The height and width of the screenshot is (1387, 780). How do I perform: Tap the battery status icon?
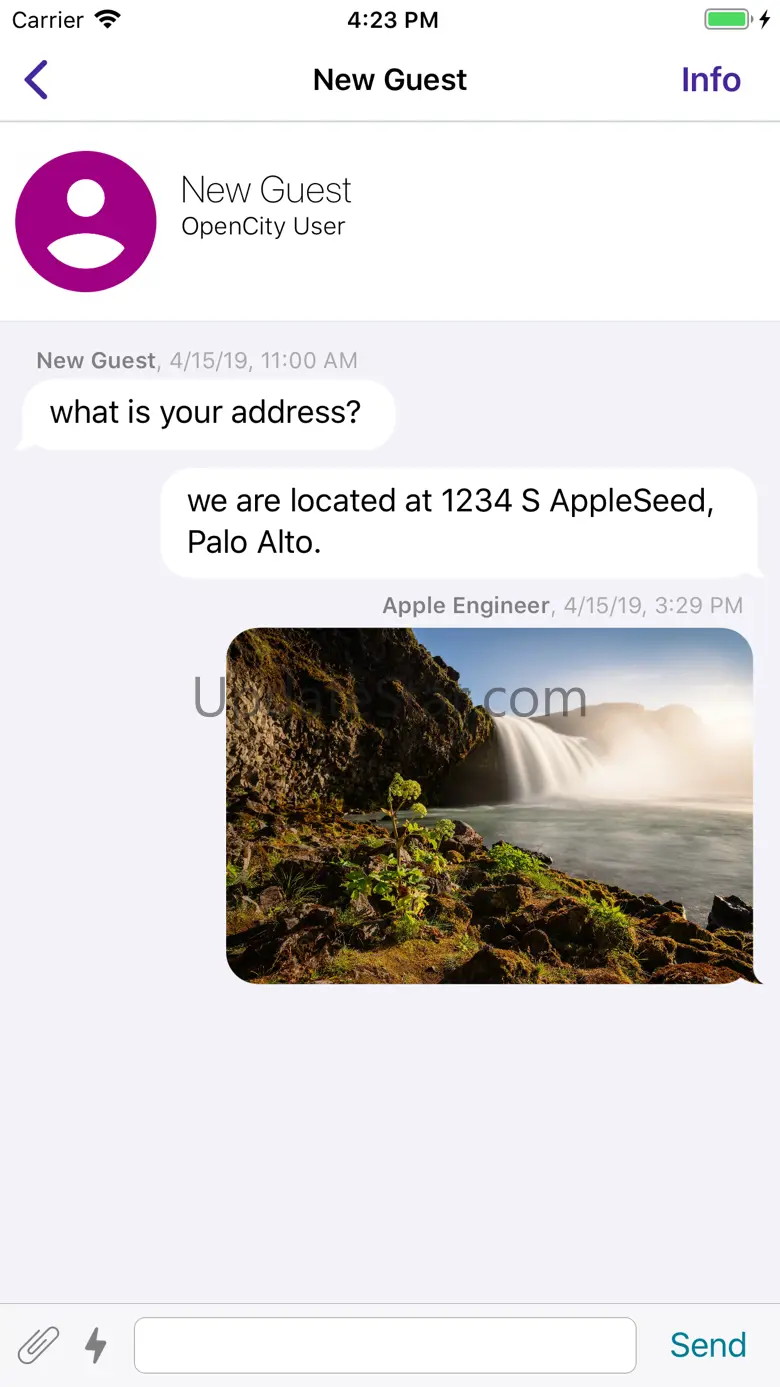click(x=728, y=20)
